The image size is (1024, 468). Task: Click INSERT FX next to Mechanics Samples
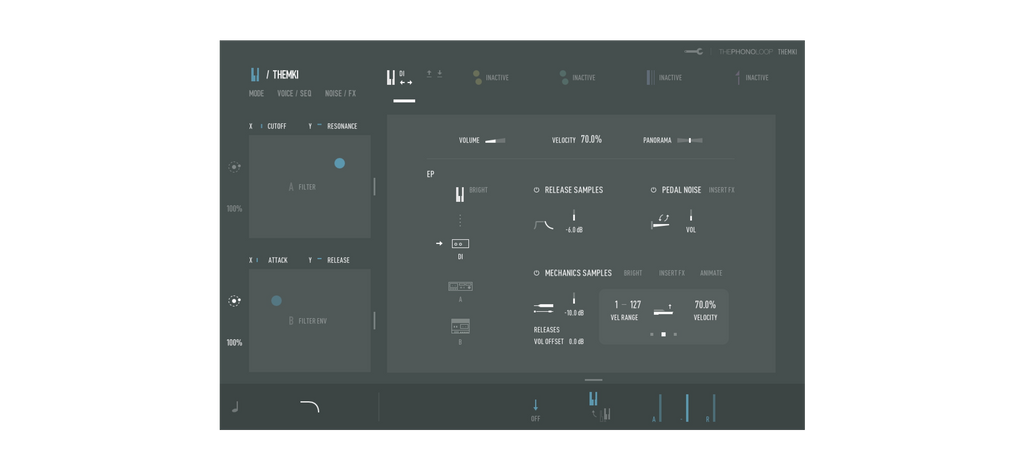coord(672,273)
